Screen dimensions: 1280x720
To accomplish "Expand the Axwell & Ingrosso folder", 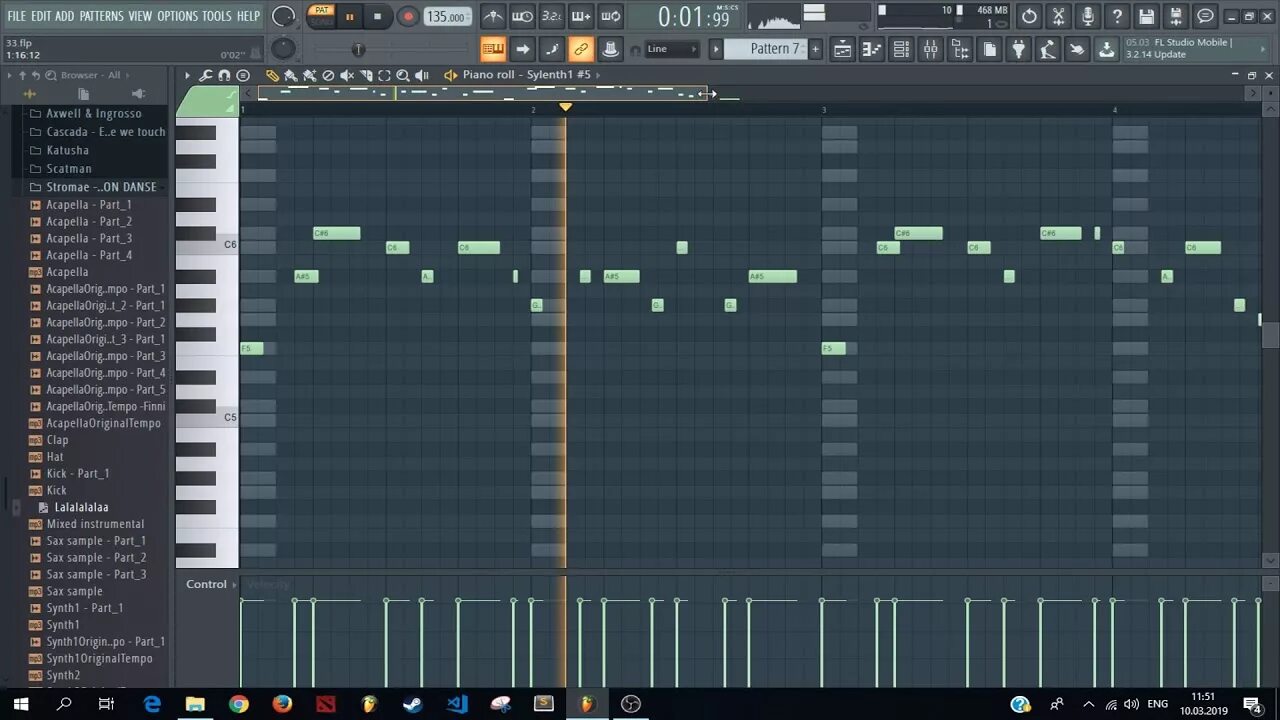I will click(x=88, y=113).
